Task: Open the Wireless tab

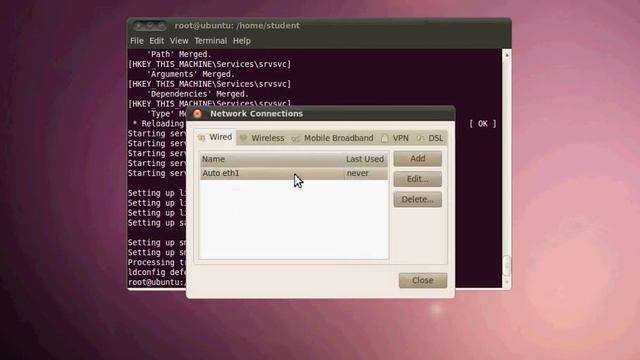Action: pos(262,138)
